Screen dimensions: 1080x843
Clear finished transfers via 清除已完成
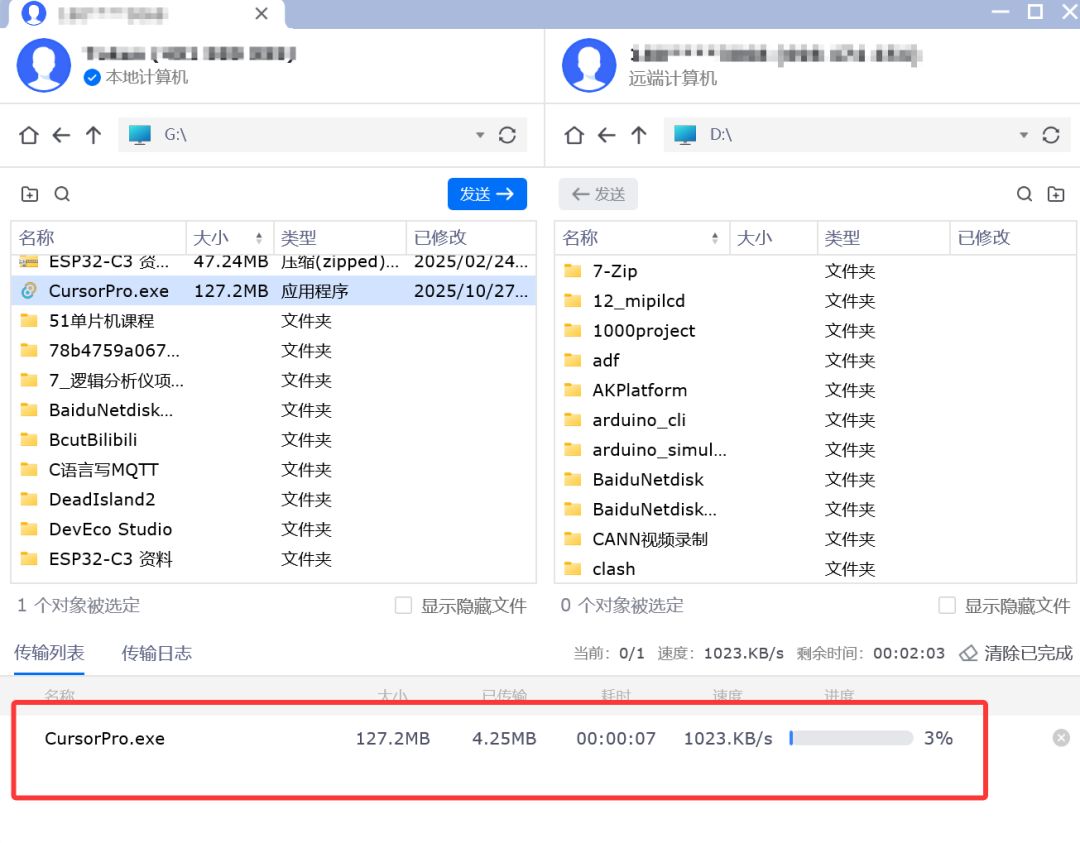tap(1028, 653)
